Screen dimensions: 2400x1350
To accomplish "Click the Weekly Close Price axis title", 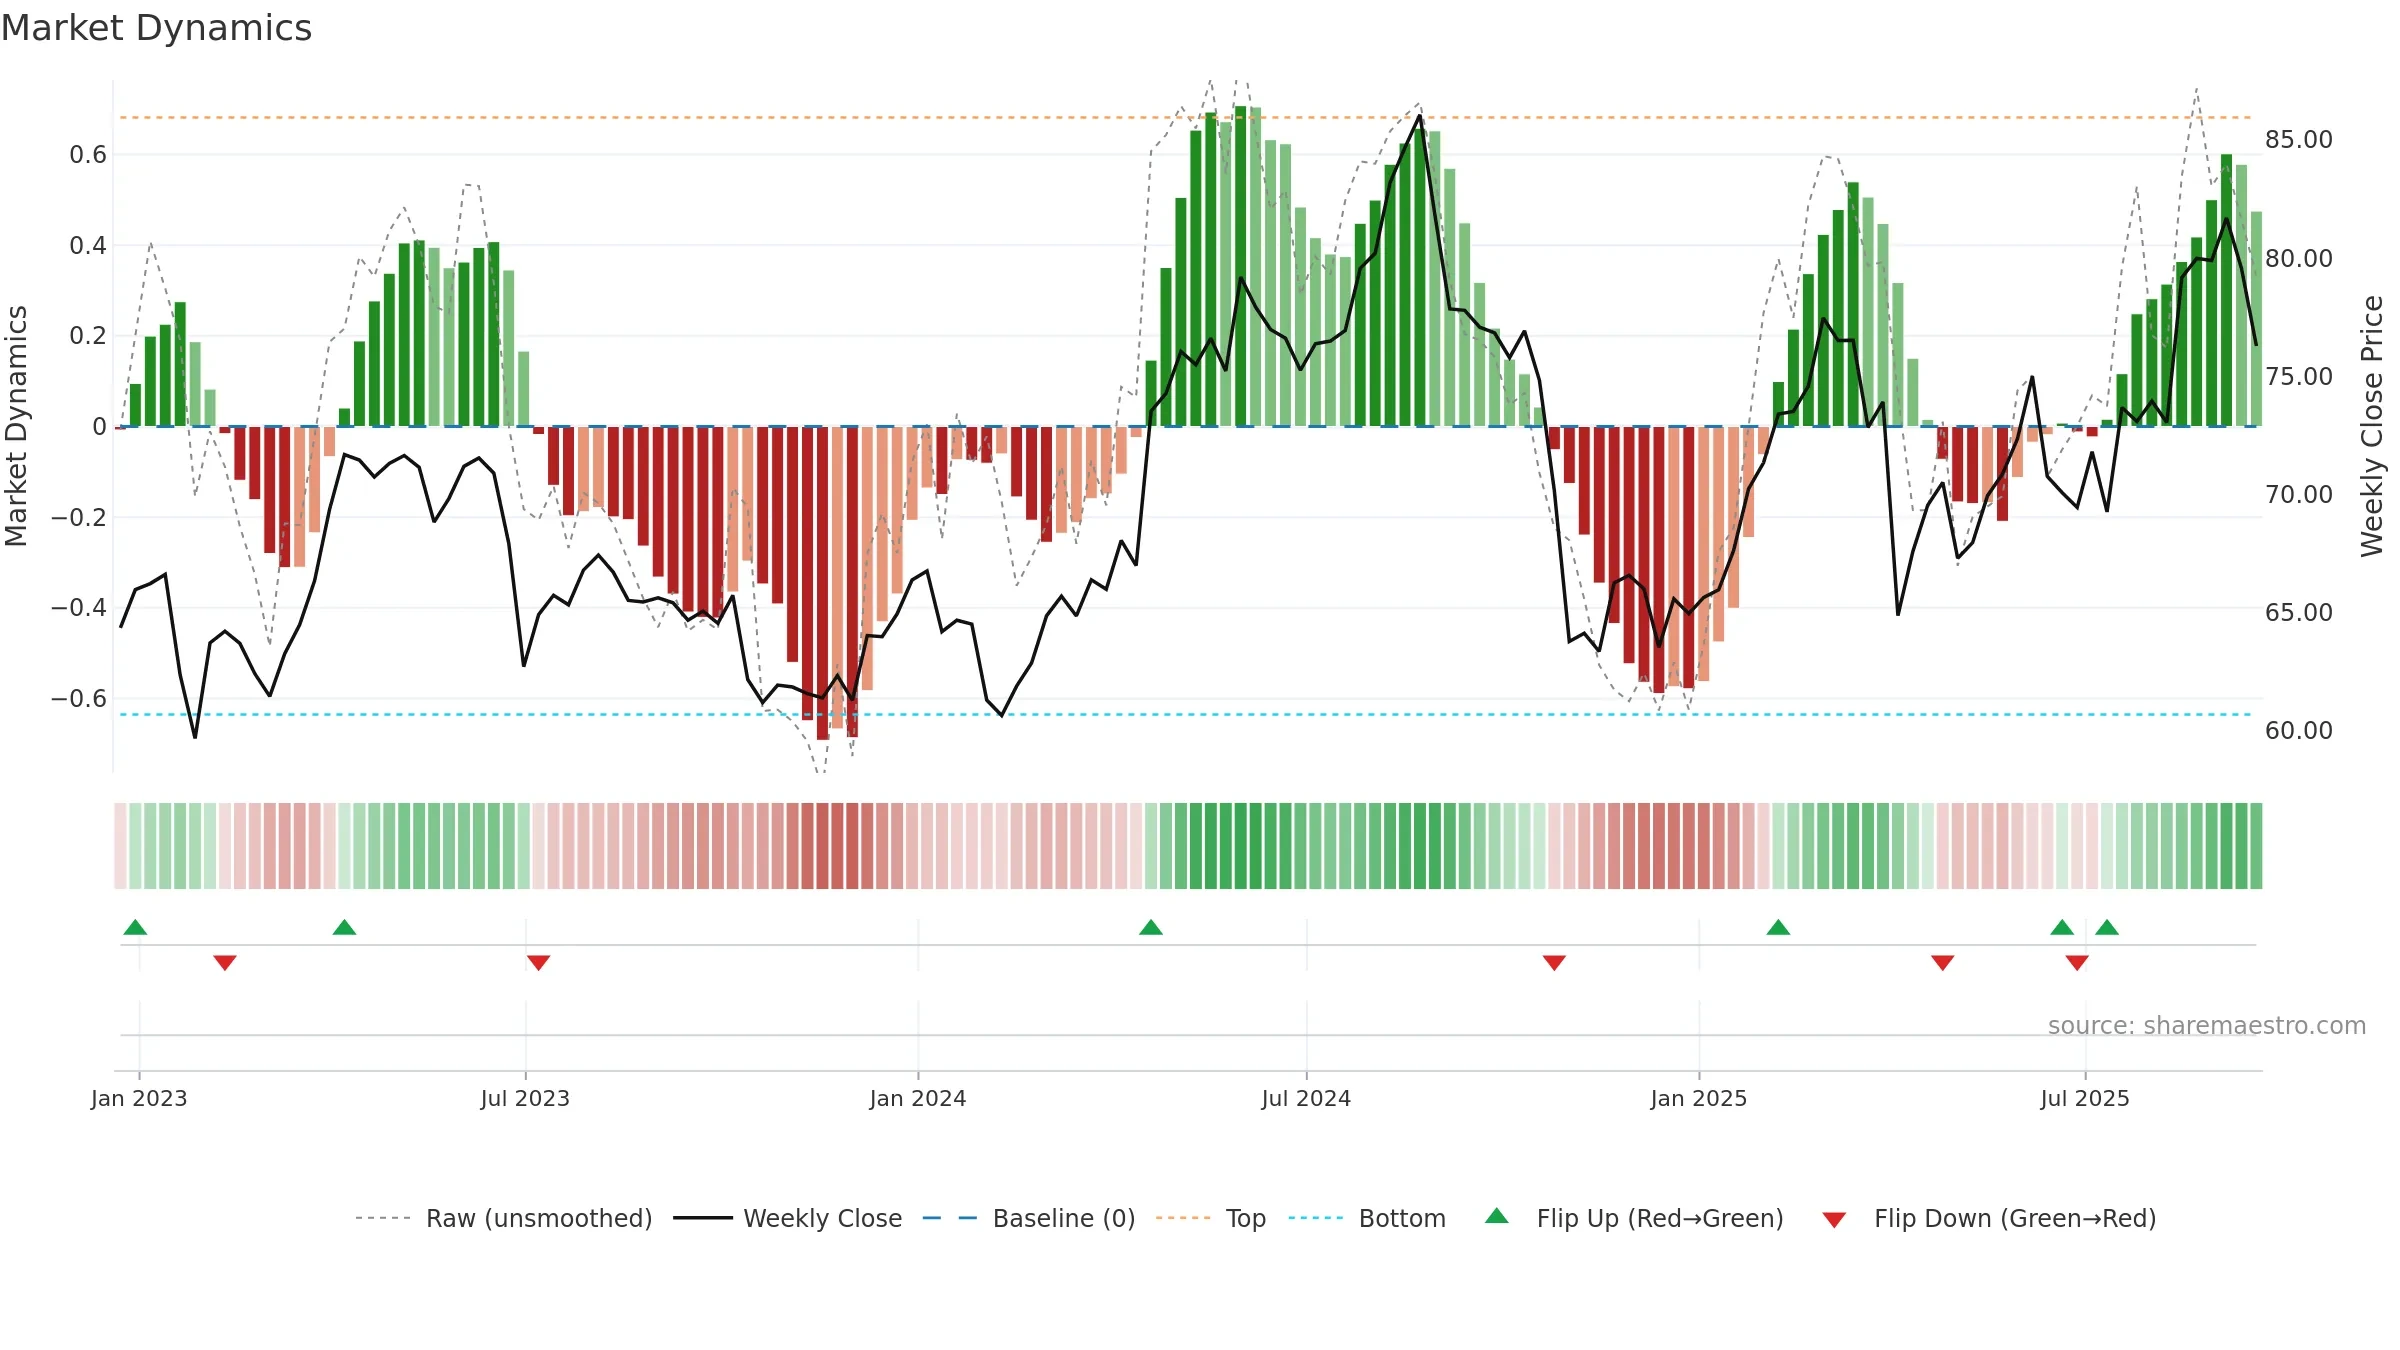I will pyautogui.click(x=2372, y=426).
